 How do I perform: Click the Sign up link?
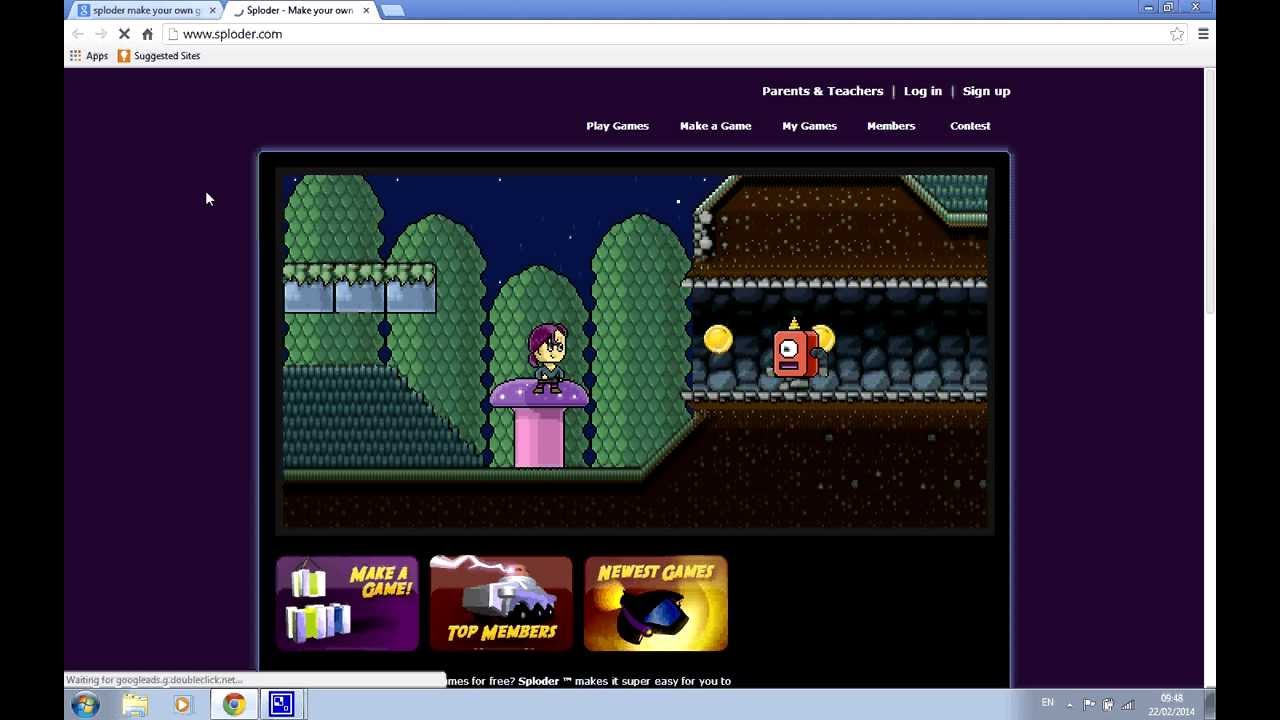986,91
